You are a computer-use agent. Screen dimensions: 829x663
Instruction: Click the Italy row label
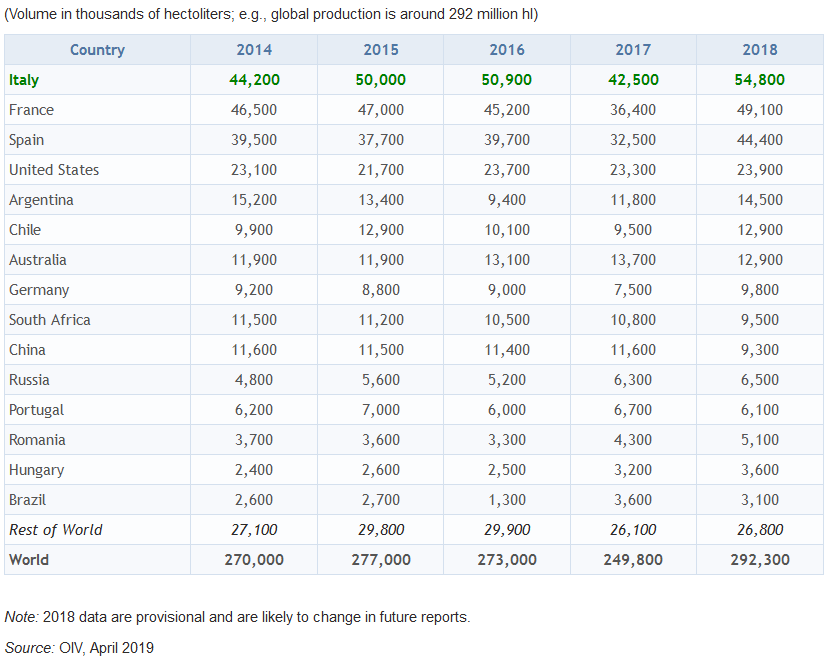pos(24,80)
